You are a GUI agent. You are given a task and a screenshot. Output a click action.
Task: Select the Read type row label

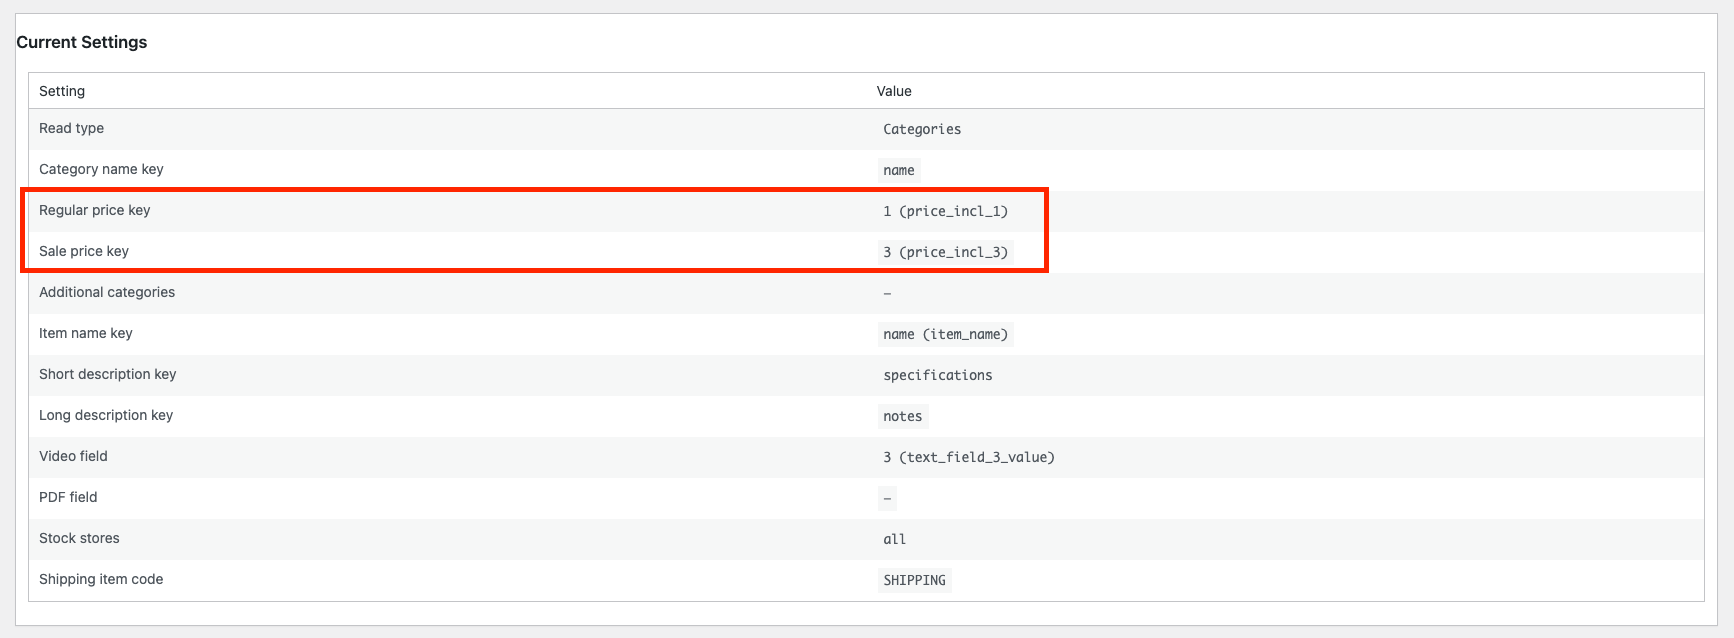point(71,128)
